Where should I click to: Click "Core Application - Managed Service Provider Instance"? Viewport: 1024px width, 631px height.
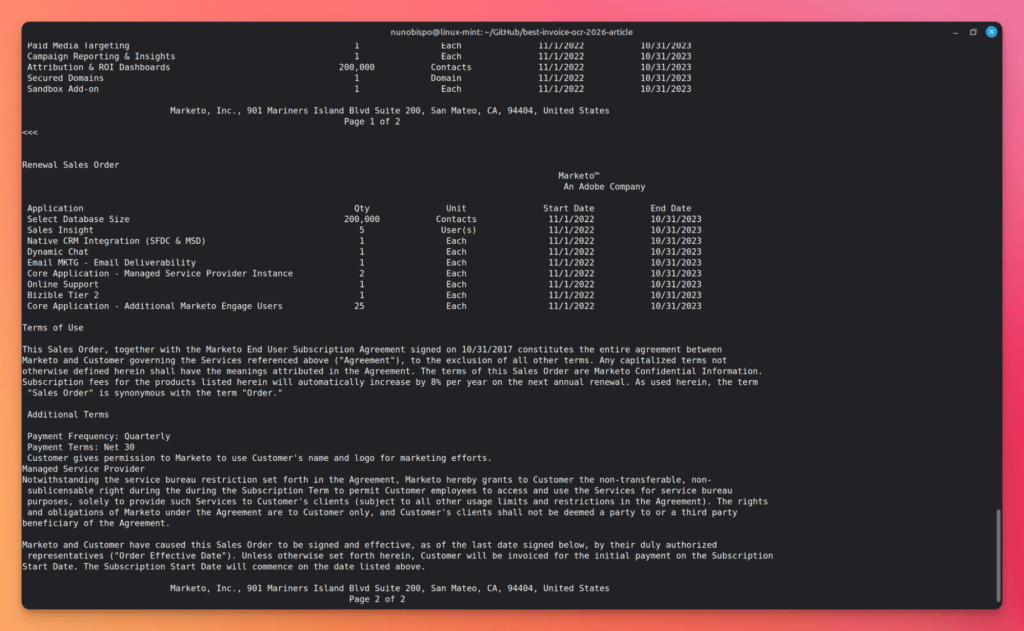click(160, 274)
